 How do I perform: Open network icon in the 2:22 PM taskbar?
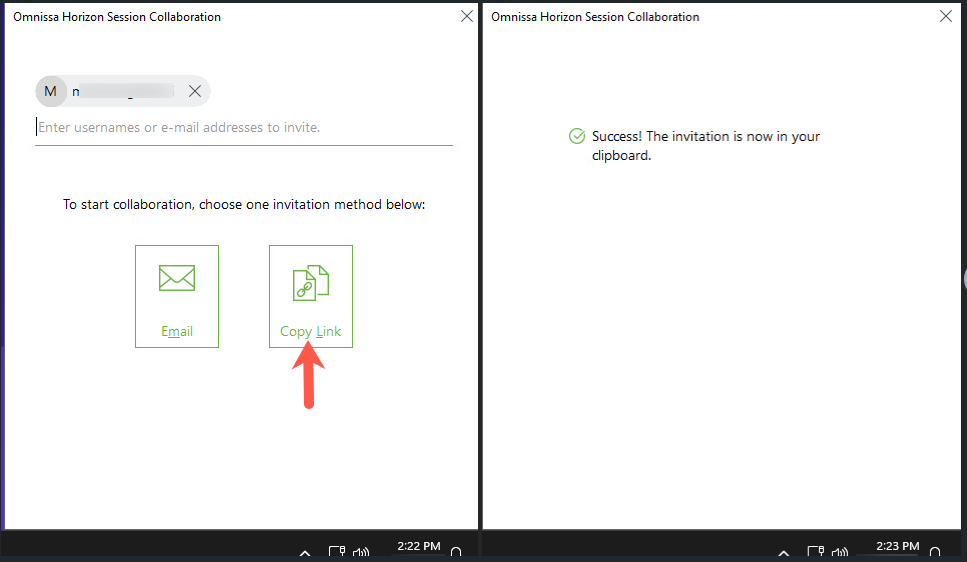[x=337, y=551]
